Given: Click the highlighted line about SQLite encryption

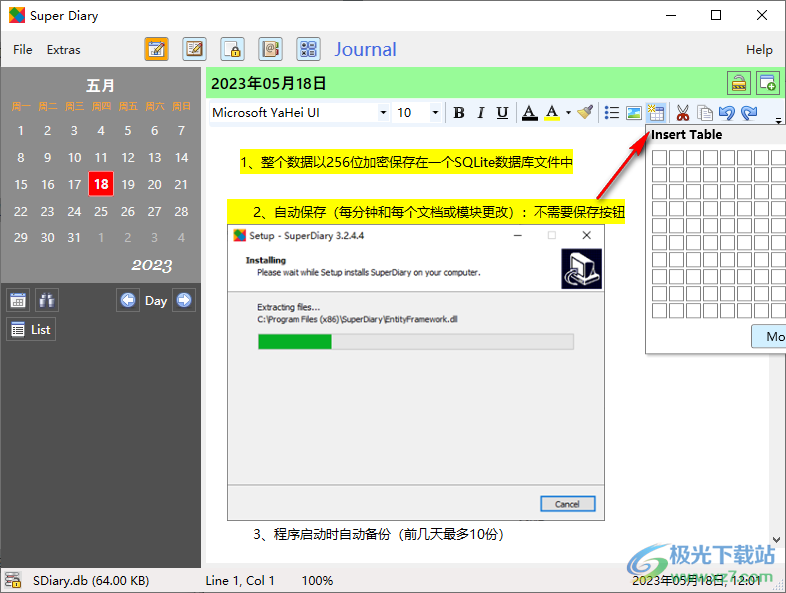Looking at the screenshot, I should 407,162.
